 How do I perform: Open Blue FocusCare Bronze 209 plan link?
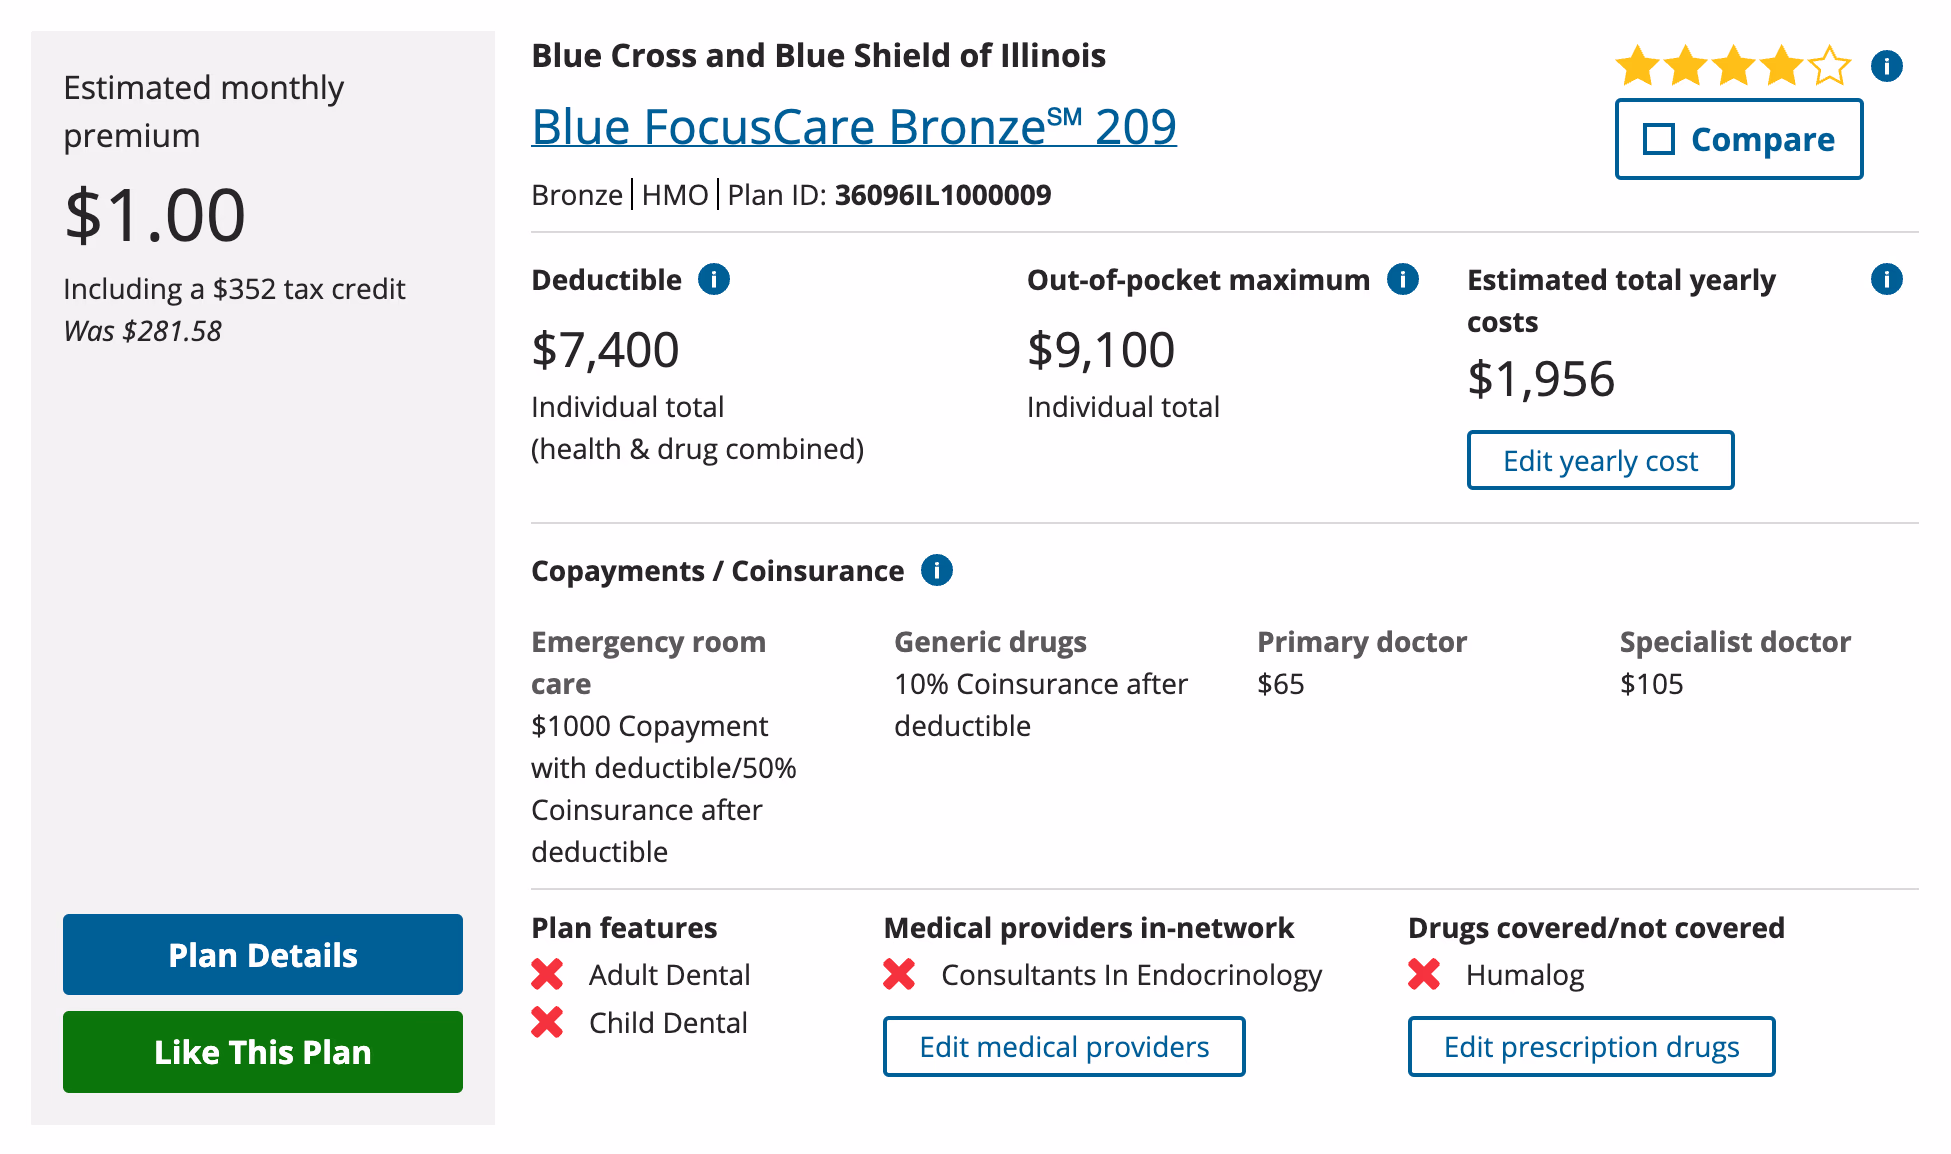[854, 126]
